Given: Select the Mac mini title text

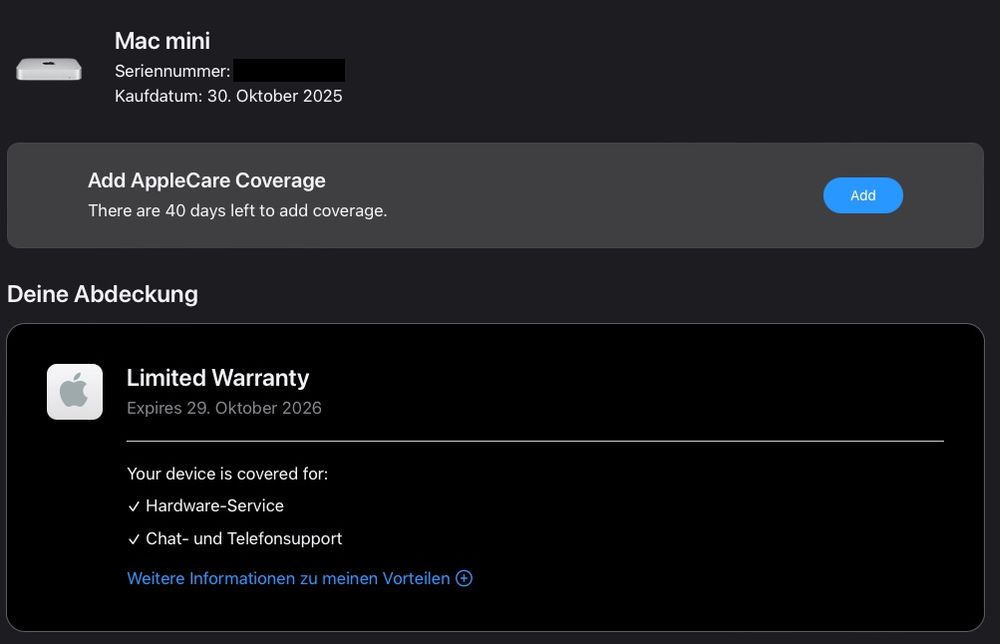Looking at the screenshot, I should (x=162, y=41).
